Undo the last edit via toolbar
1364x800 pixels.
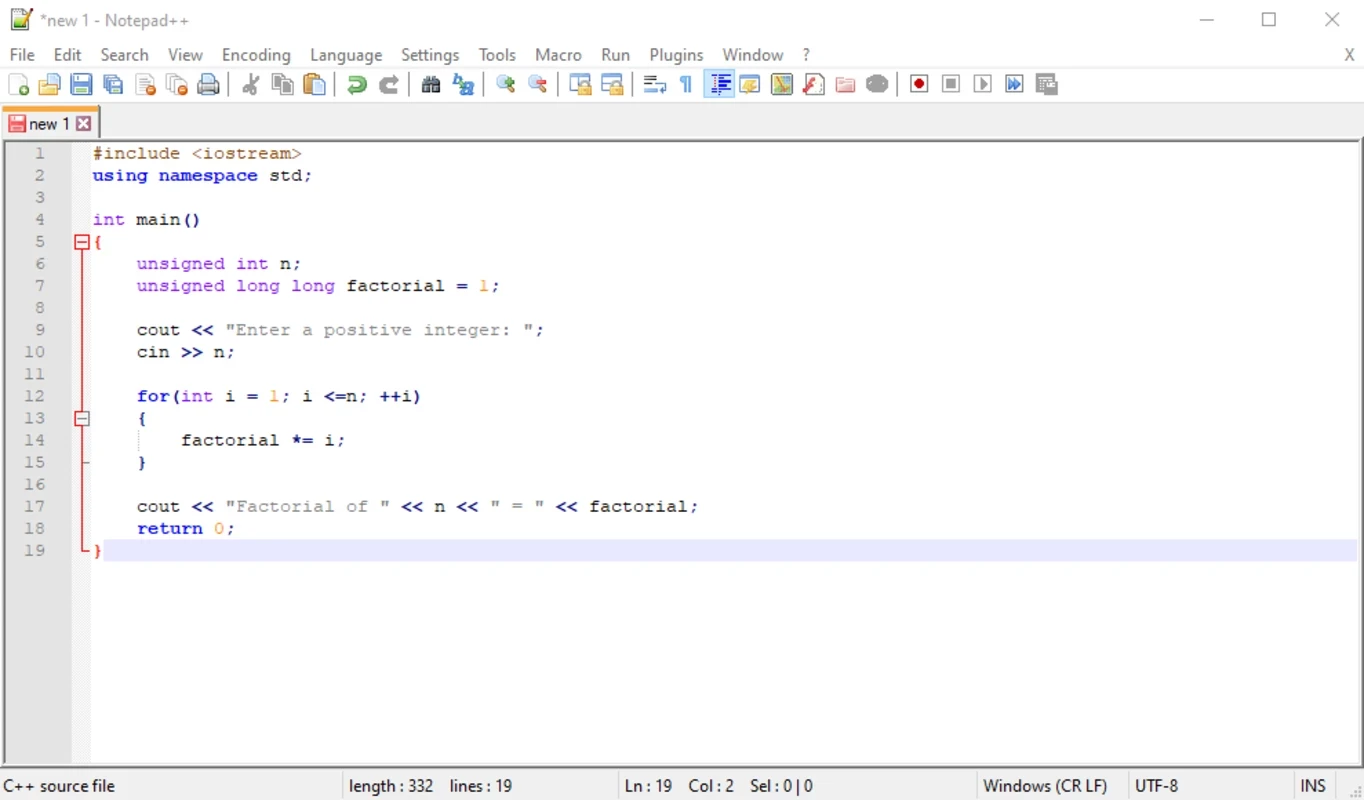[356, 85]
